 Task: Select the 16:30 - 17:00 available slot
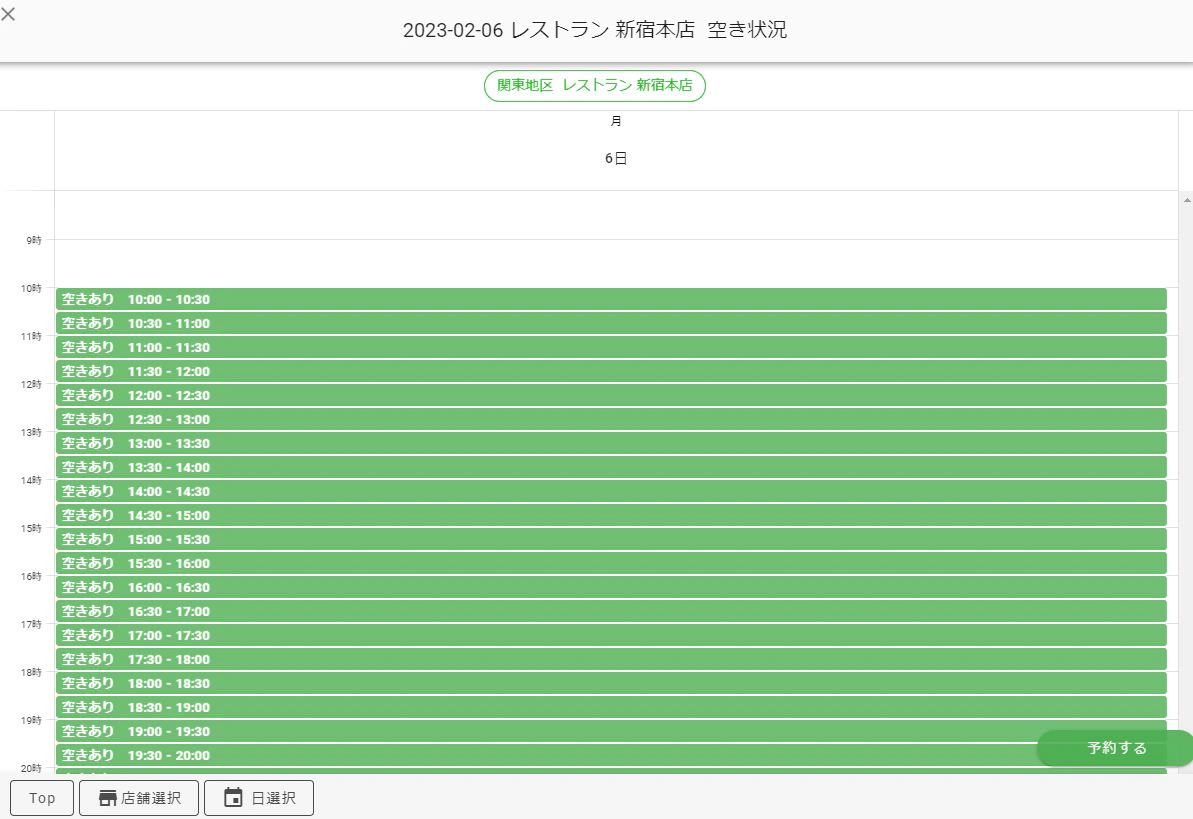(x=611, y=611)
